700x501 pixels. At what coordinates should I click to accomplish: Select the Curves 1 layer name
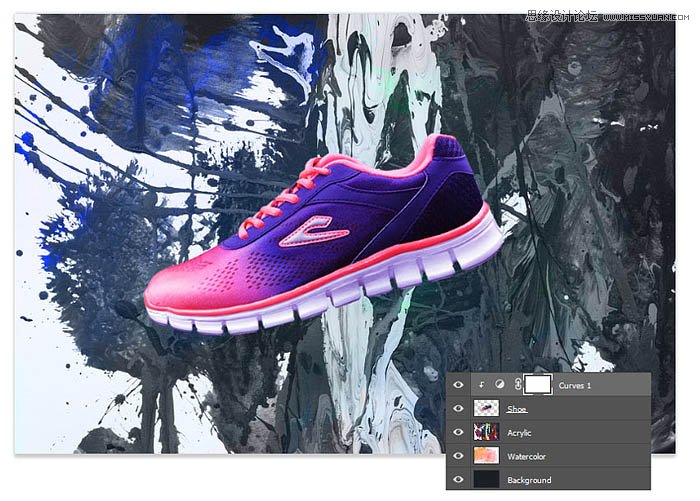pyautogui.click(x=577, y=385)
